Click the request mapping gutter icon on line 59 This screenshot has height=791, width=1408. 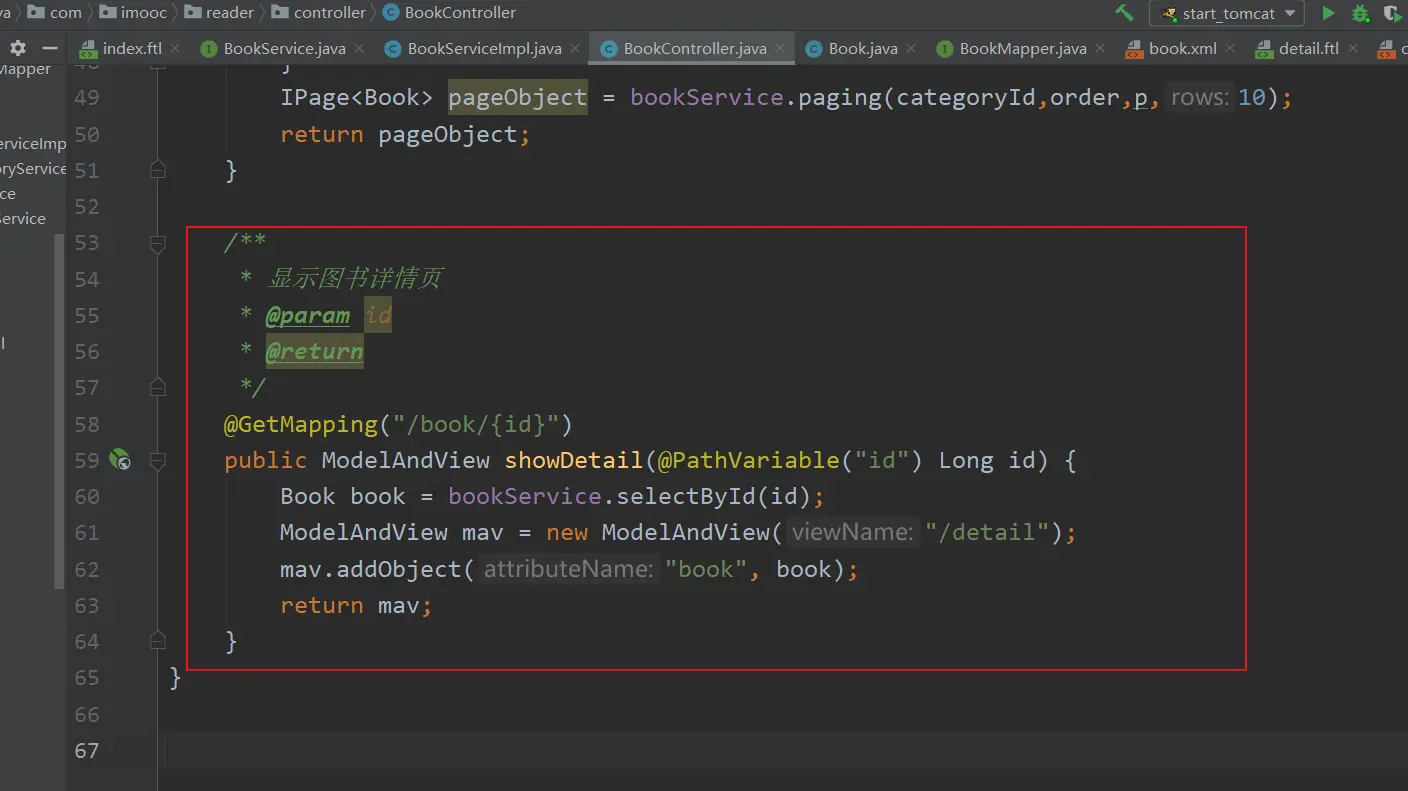click(120, 460)
